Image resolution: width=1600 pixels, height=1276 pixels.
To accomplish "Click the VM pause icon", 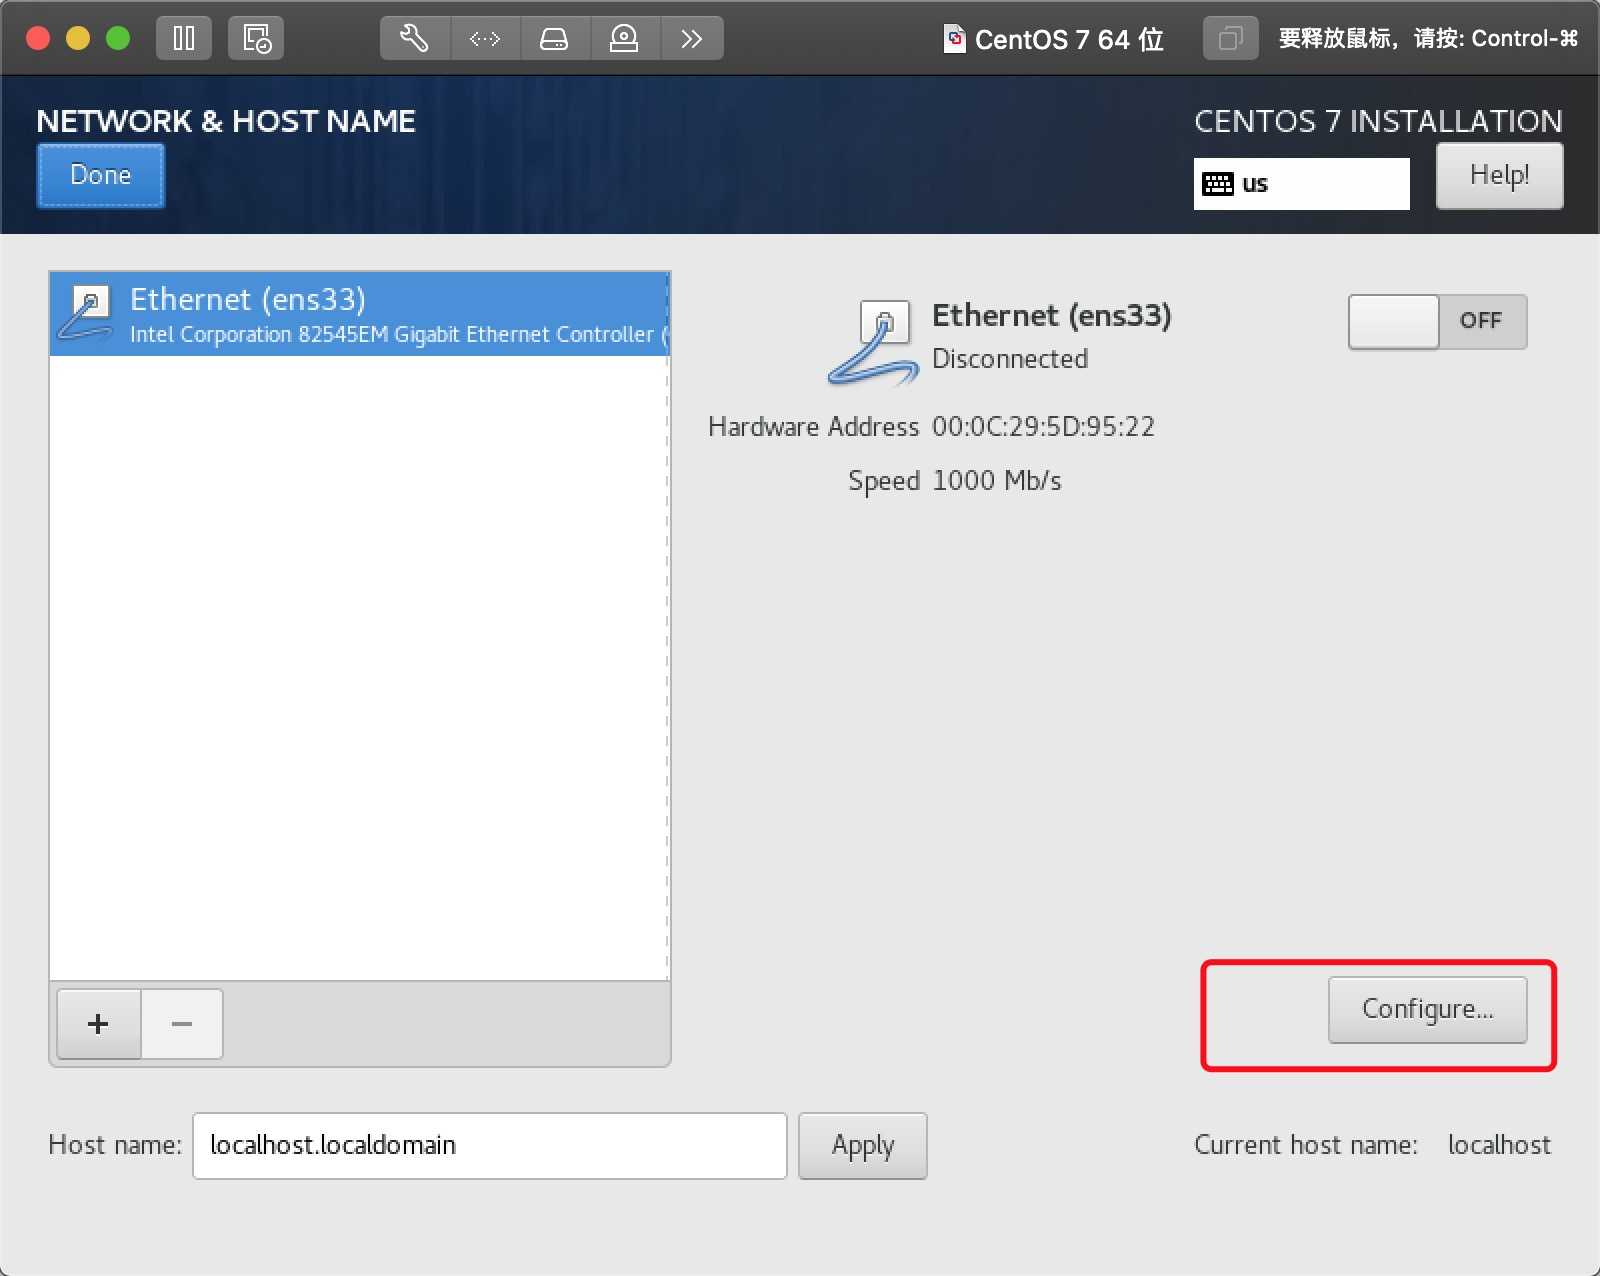I will click(x=184, y=39).
